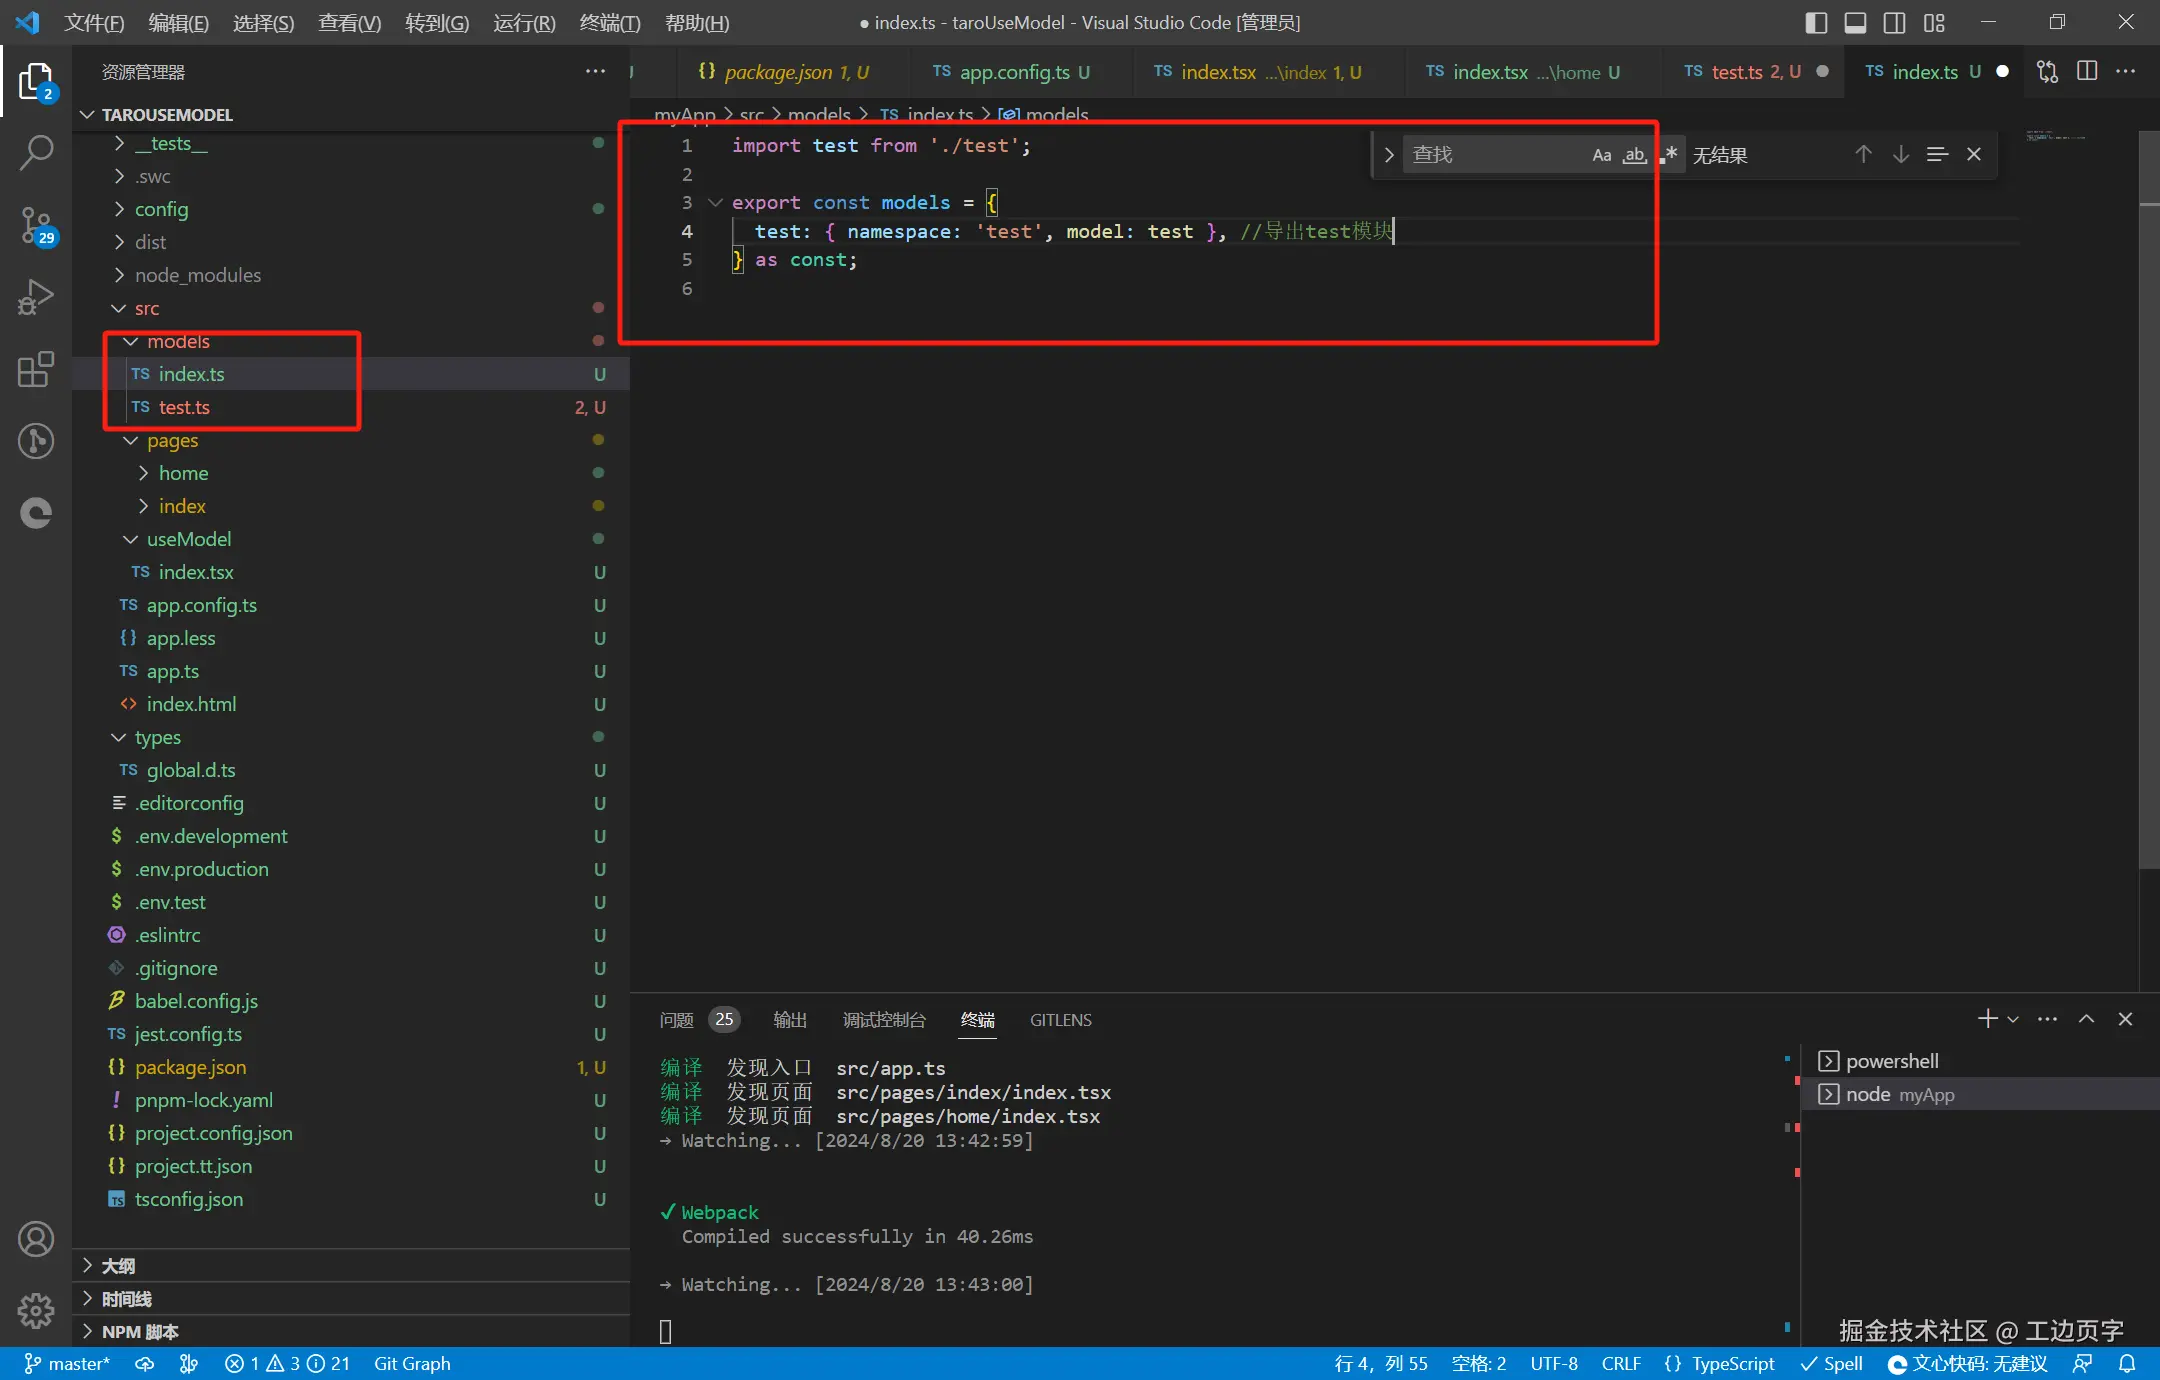
Task: Click Git Graph in status bar
Action: pyautogui.click(x=412, y=1364)
